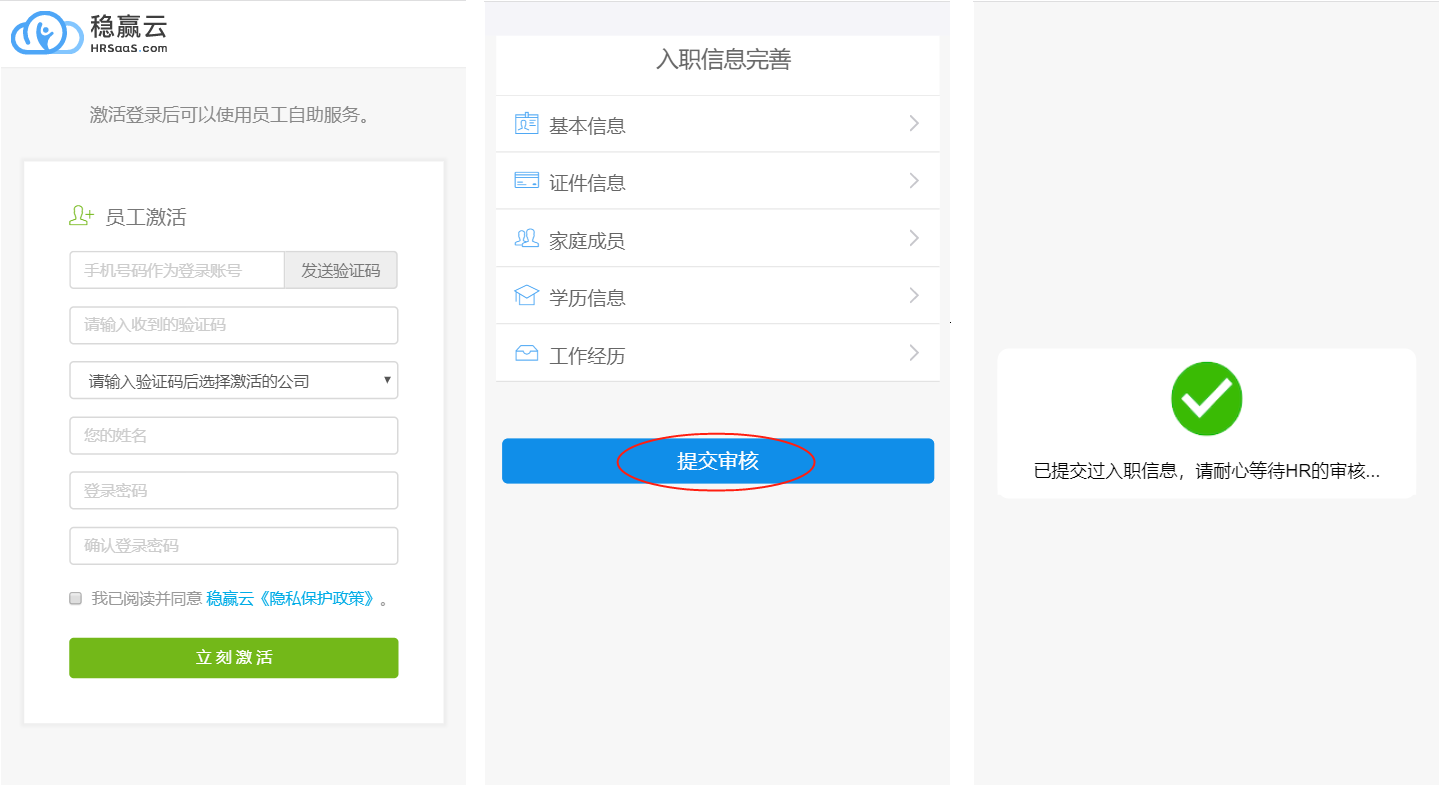Click the green success checkmark icon
The height and width of the screenshot is (785, 1440).
[x=1206, y=398]
